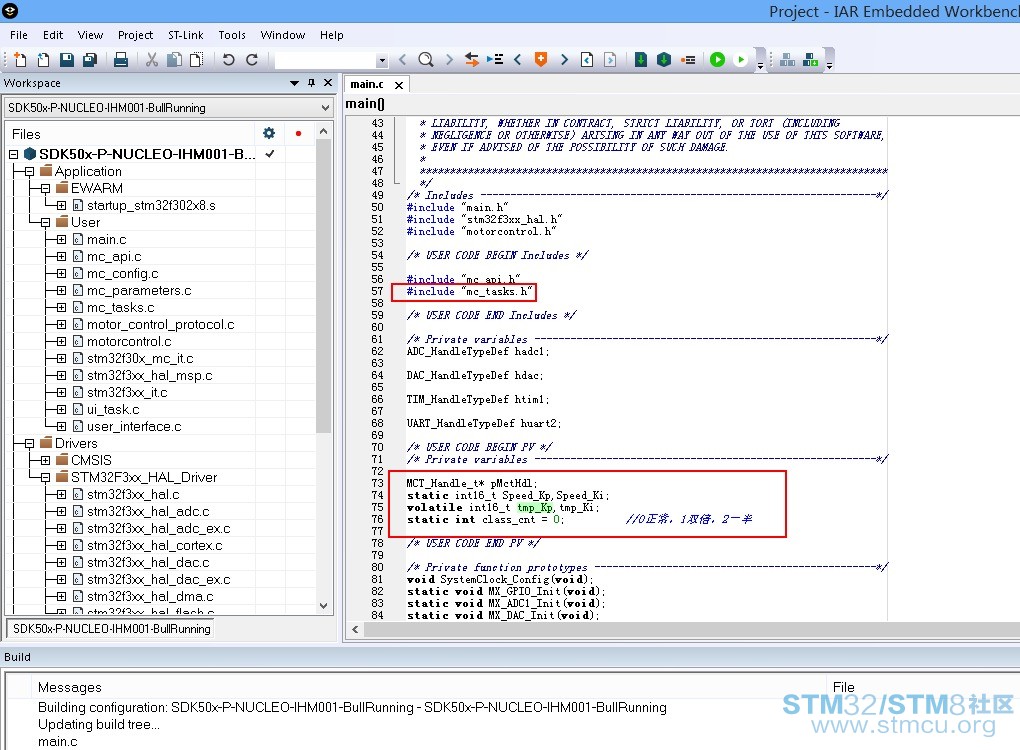Undo the last edit with Undo icon
Screen dimensions: 1020x750
click(228, 60)
